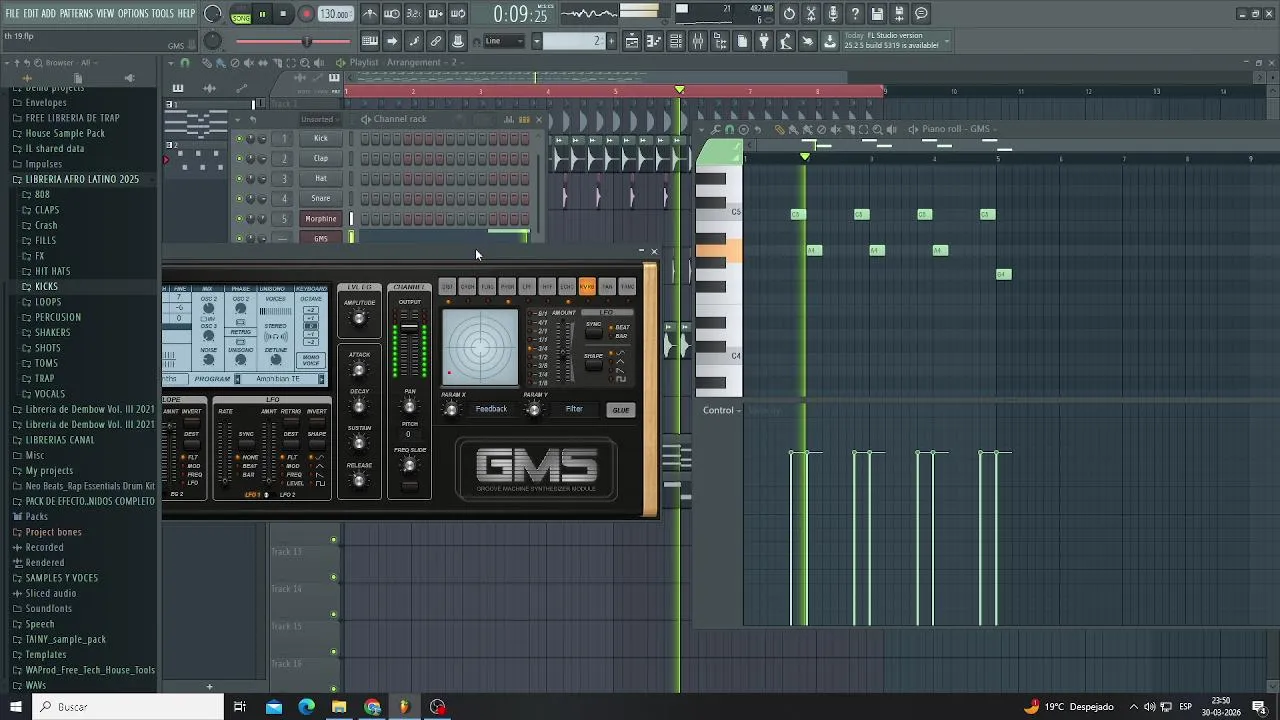Click the GMS output level fader

point(409,328)
